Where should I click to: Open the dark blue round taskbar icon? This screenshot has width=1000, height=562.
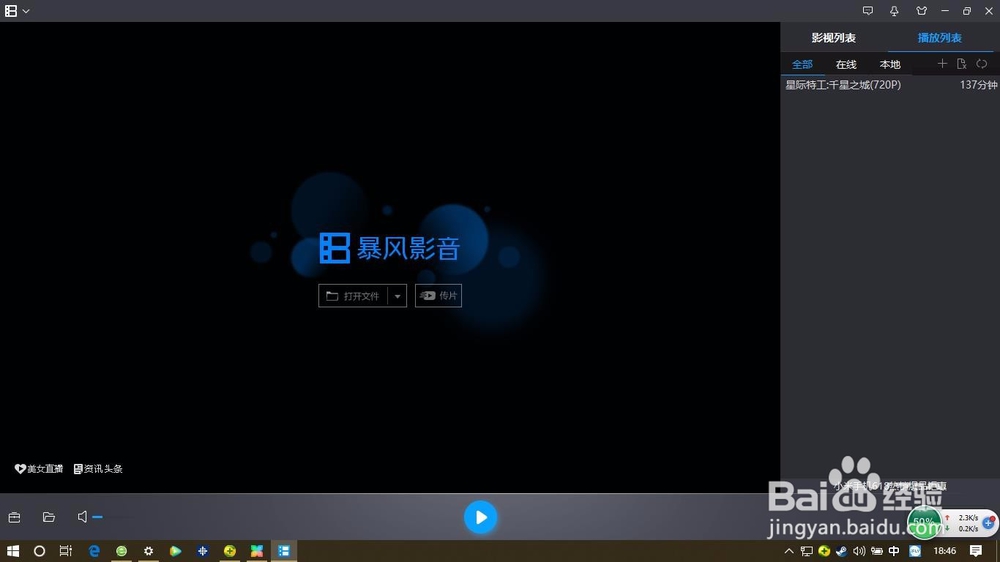coord(202,551)
